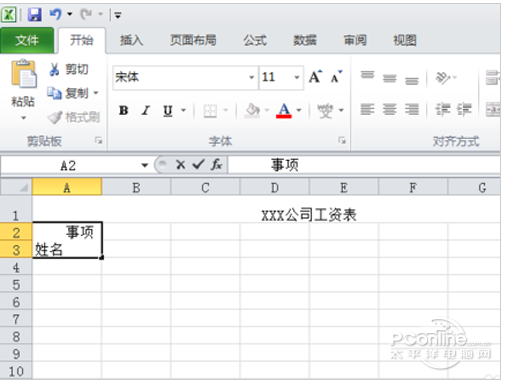Open the Font (字体) dialog launcher
The width and height of the screenshot is (508, 385).
342,140
